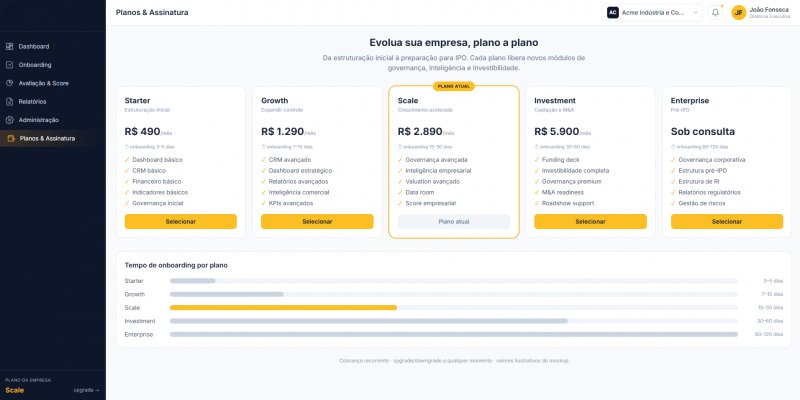Follow the upgrade link in sidebar footer

pyautogui.click(x=86, y=390)
